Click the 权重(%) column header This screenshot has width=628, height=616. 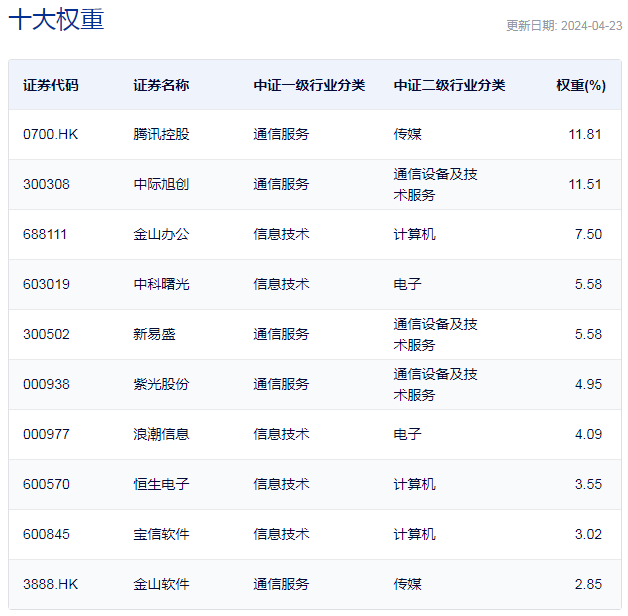581,85
